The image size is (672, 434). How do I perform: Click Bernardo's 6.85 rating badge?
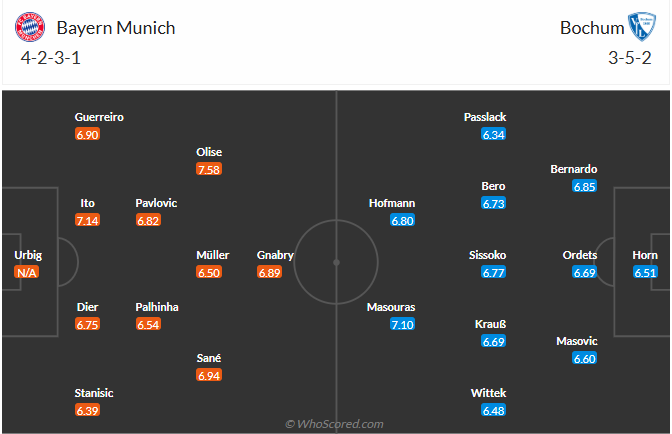tap(585, 186)
